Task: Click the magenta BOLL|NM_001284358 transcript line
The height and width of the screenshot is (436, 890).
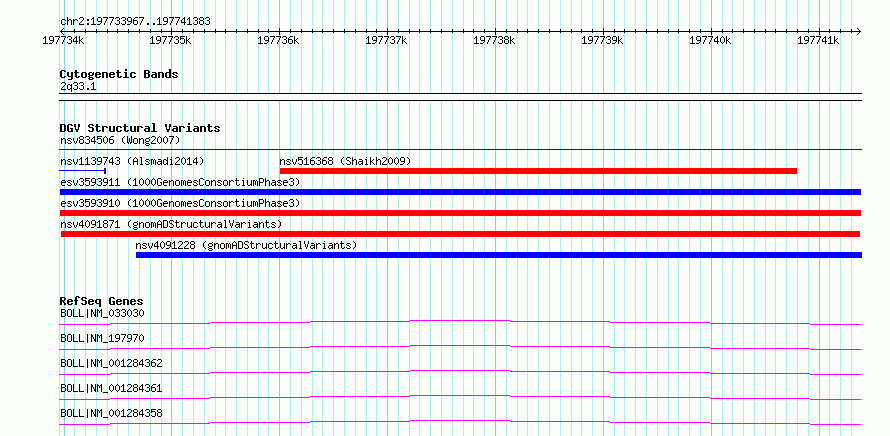Action: tap(460, 422)
